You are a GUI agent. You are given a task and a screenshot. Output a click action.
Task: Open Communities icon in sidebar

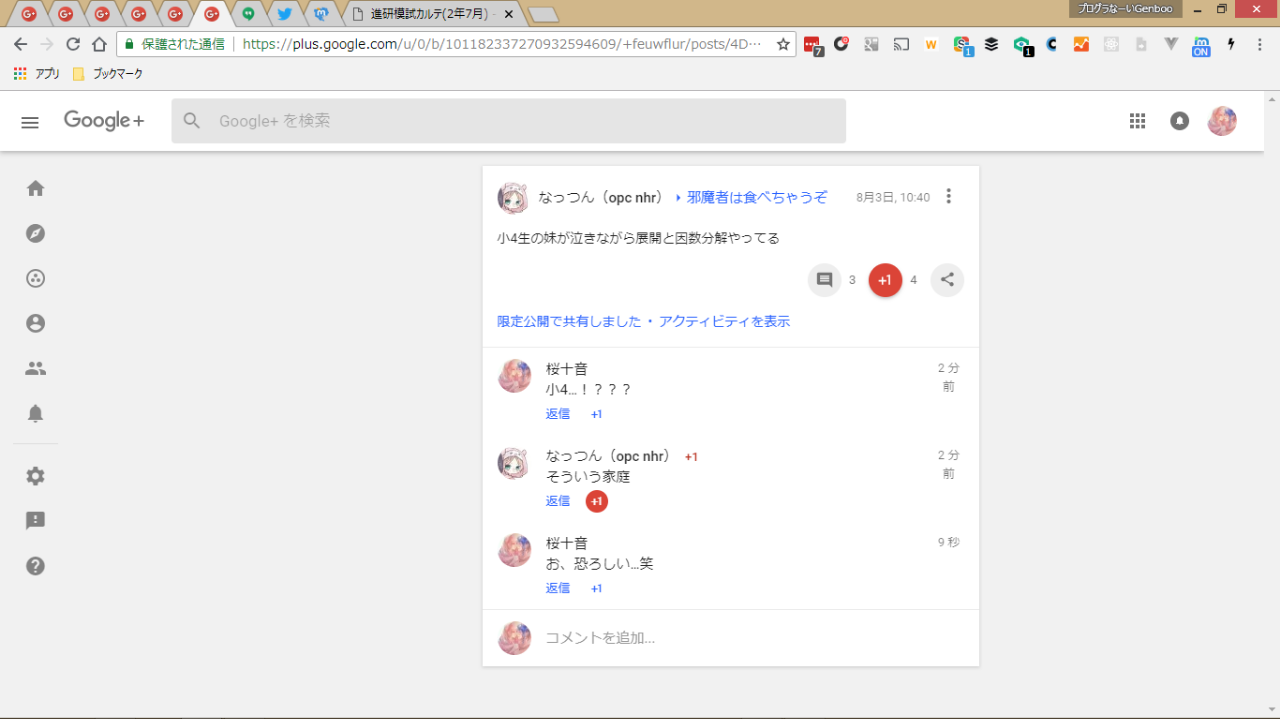[36, 279]
